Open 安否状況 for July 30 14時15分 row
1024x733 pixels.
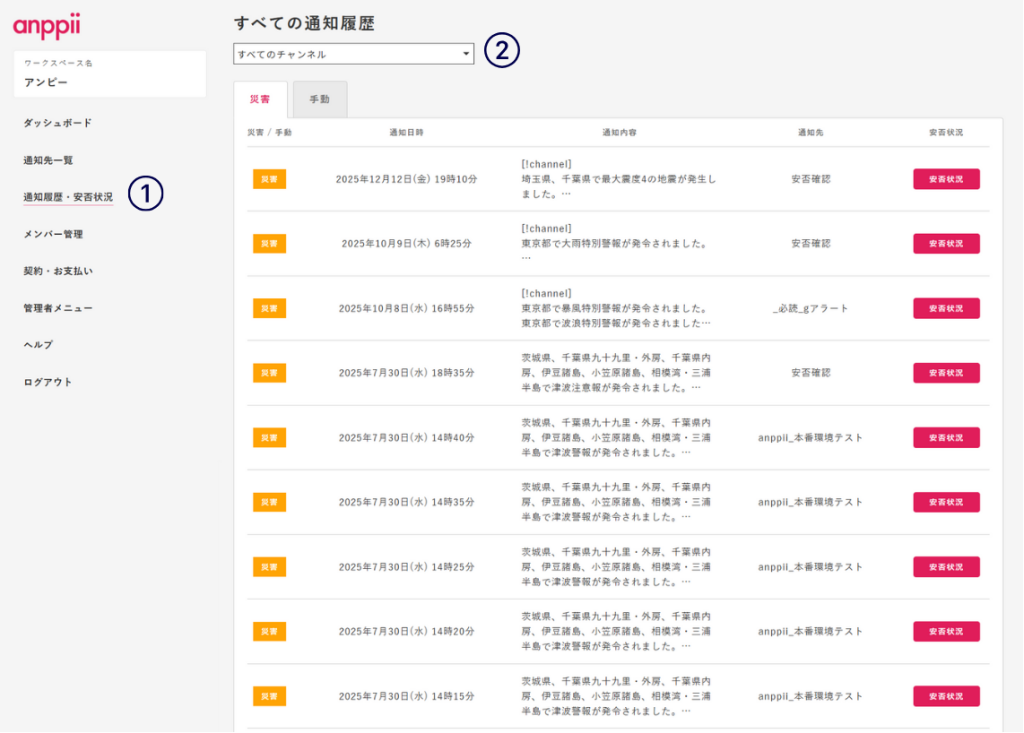coord(945,696)
